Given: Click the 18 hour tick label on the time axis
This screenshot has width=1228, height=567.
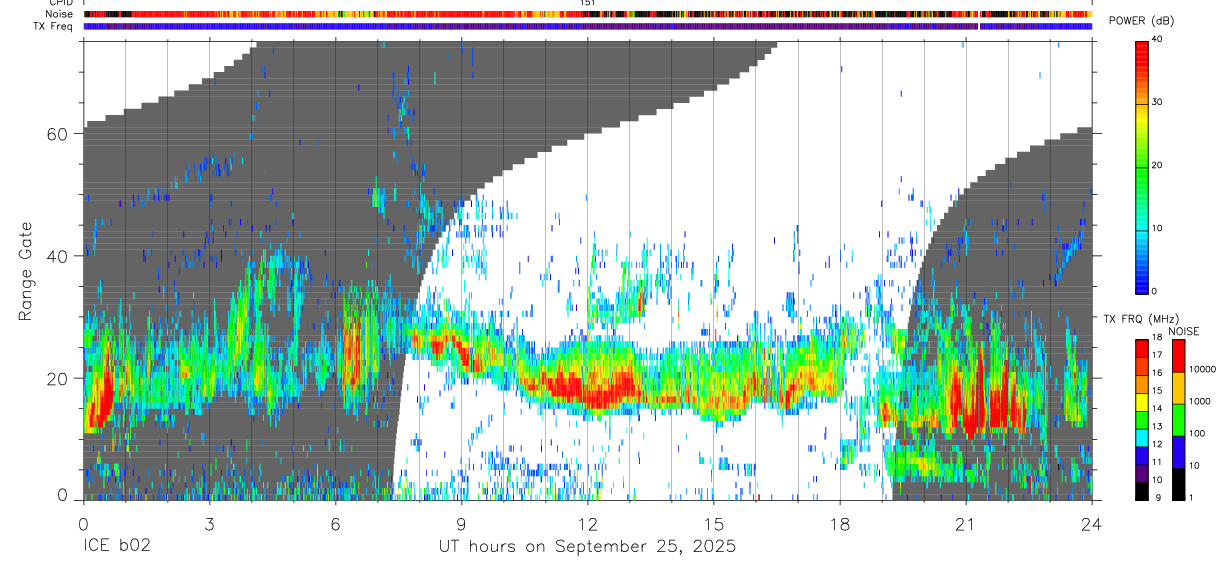Looking at the screenshot, I should 840,523.
